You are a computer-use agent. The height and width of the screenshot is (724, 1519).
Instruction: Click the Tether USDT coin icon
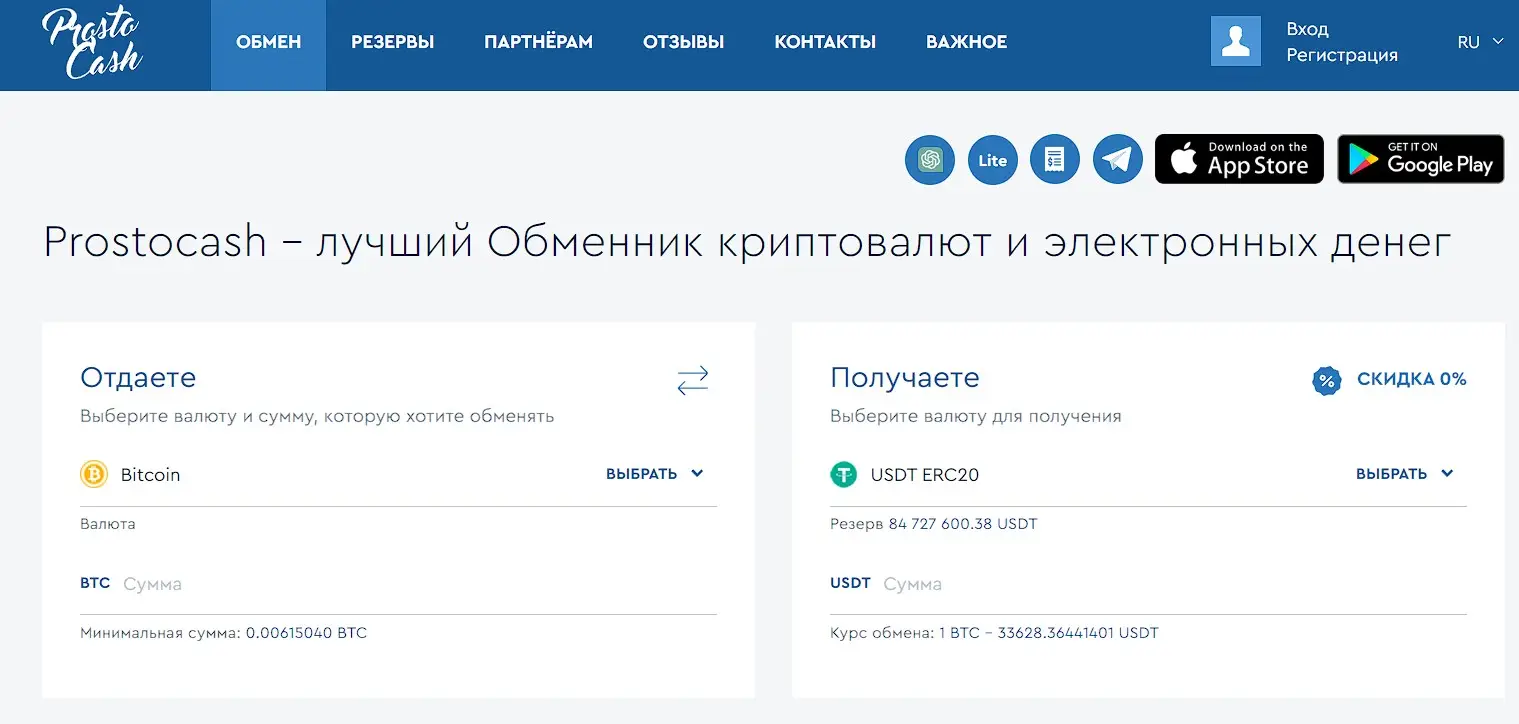click(844, 474)
